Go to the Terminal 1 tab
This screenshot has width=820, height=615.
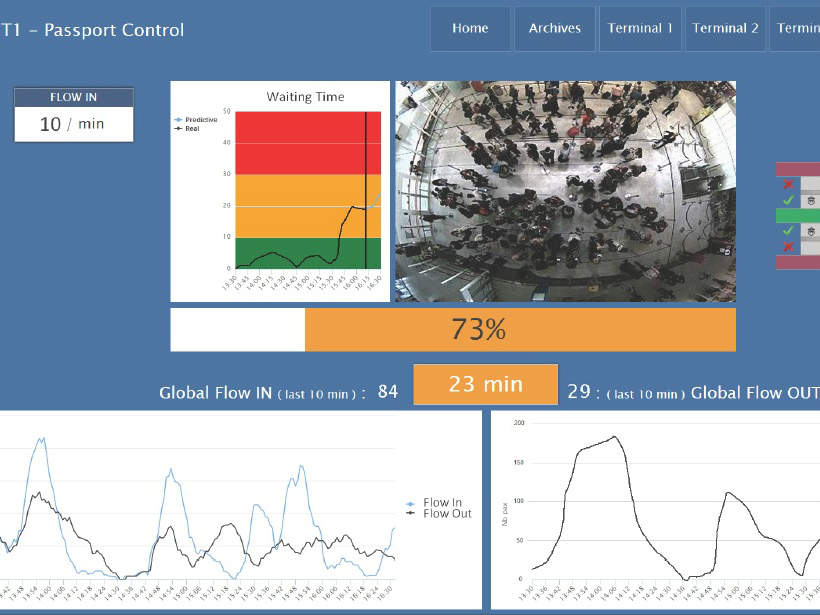click(x=640, y=29)
